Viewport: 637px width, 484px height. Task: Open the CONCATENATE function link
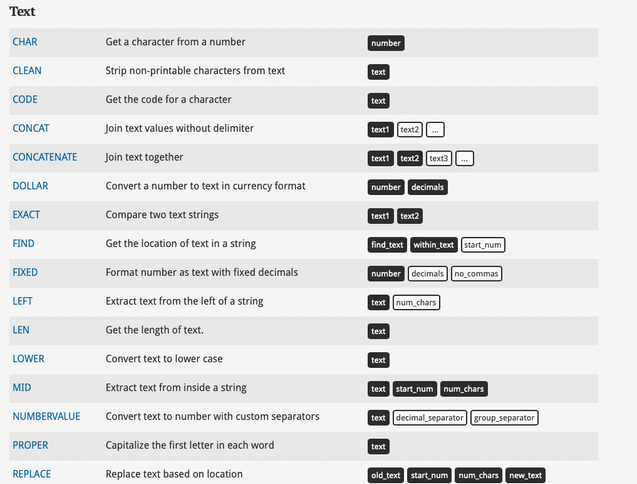pos(45,157)
